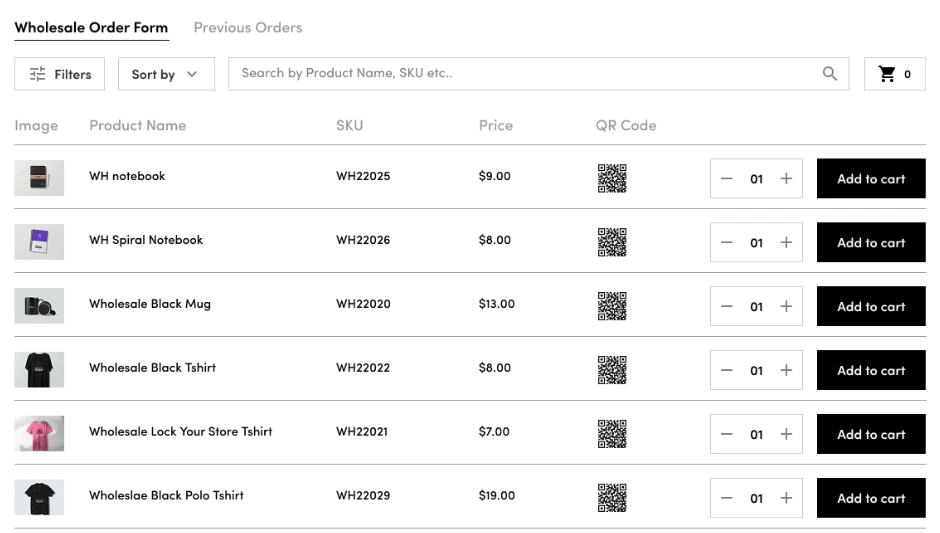Click the product search input field

(538, 74)
